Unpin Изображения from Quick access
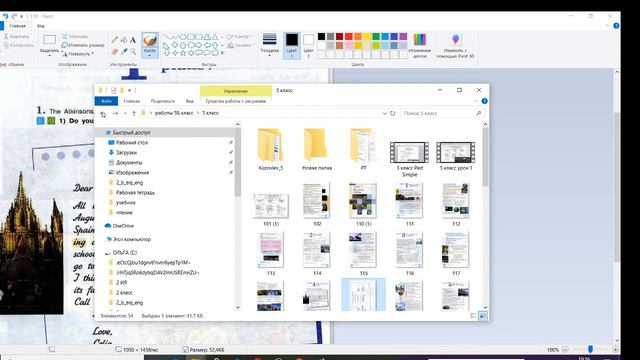 click(231, 173)
